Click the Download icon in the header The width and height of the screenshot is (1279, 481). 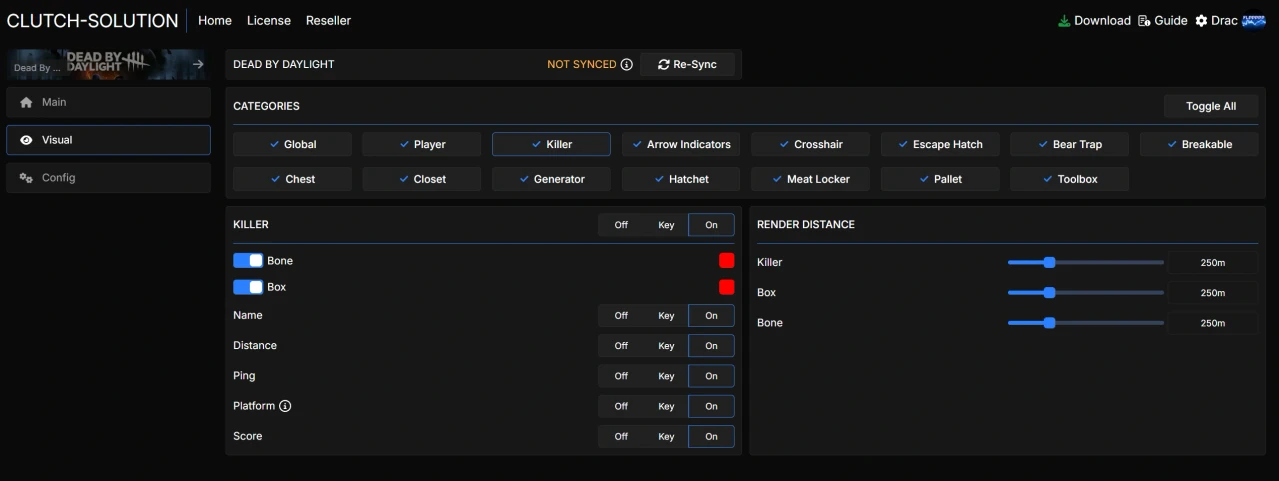tap(1064, 21)
